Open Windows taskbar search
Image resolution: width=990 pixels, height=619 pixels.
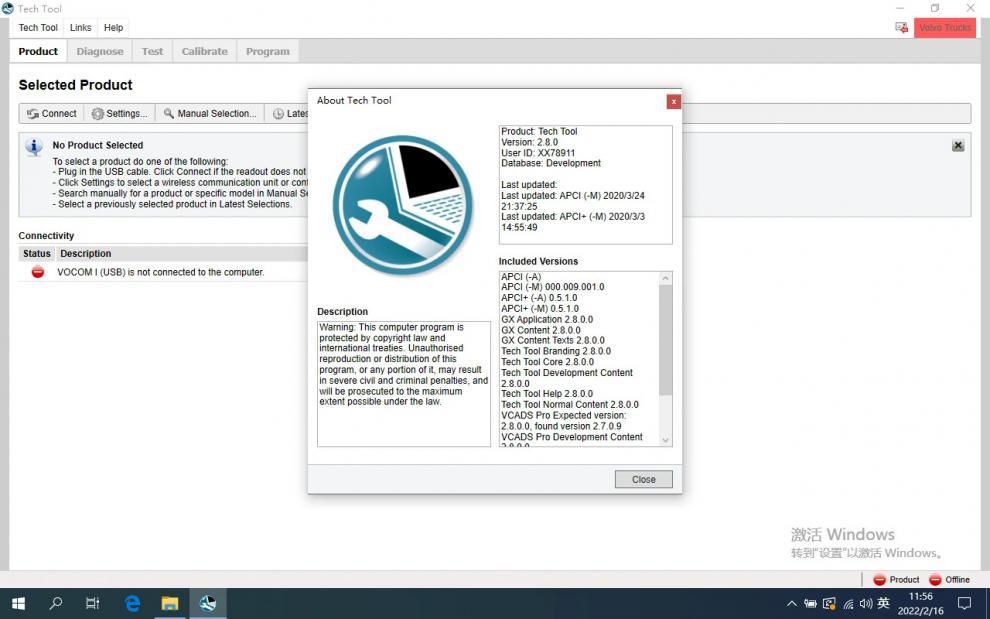click(x=56, y=603)
